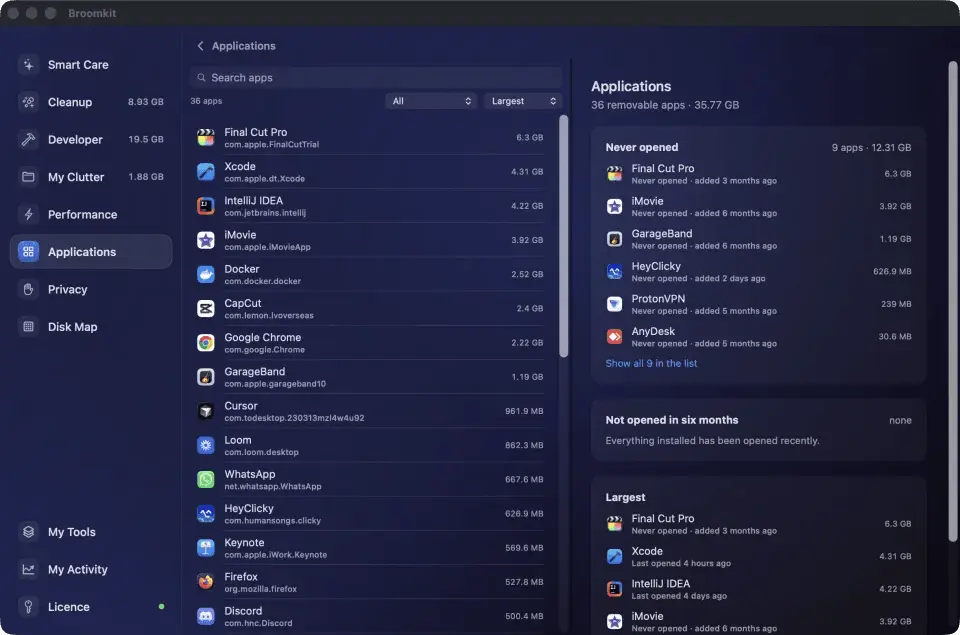Switch to Cleanup section

pyautogui.click(x=91, y=102)
